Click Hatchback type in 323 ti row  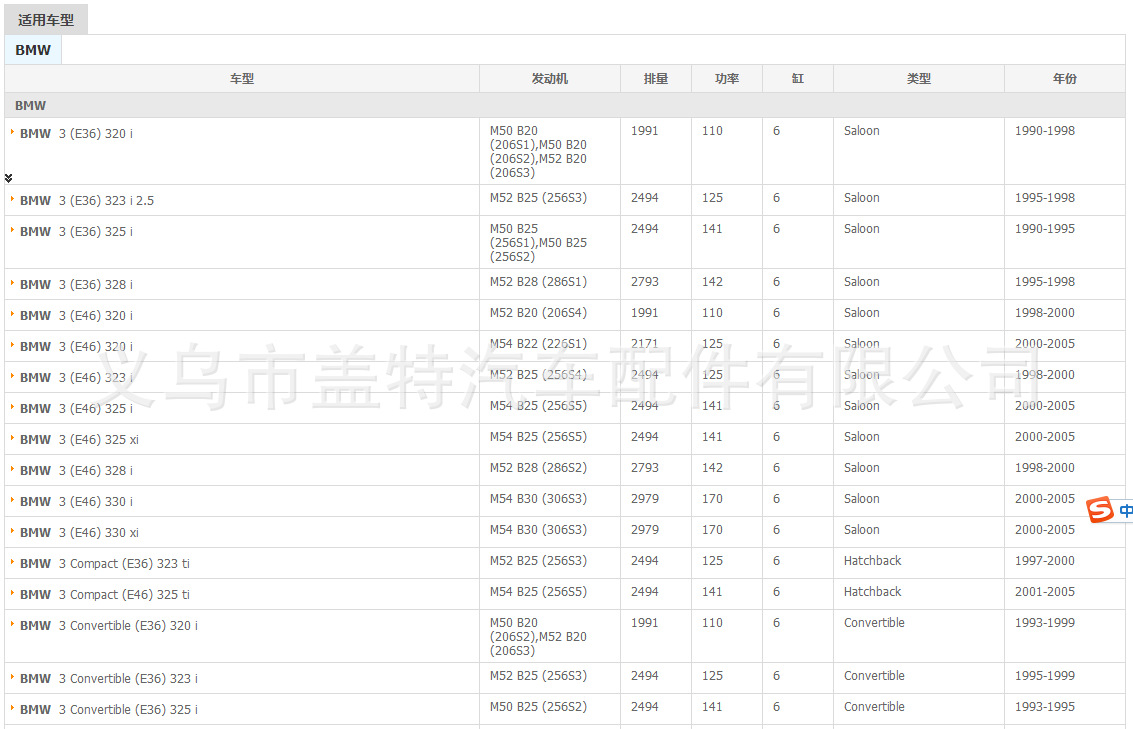tap(873, 561)
